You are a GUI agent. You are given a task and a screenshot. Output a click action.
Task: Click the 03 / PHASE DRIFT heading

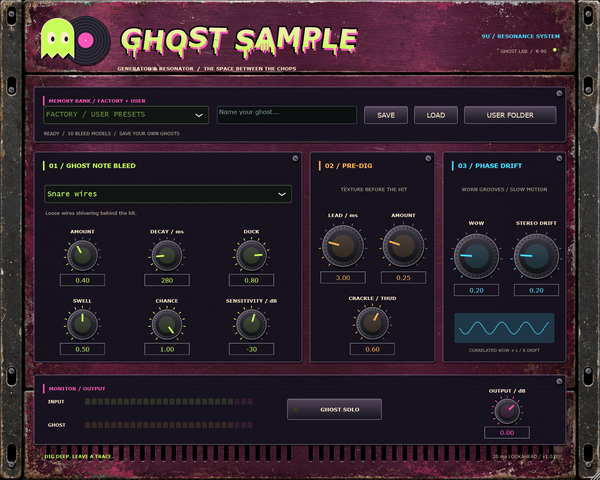click(489, 166)
